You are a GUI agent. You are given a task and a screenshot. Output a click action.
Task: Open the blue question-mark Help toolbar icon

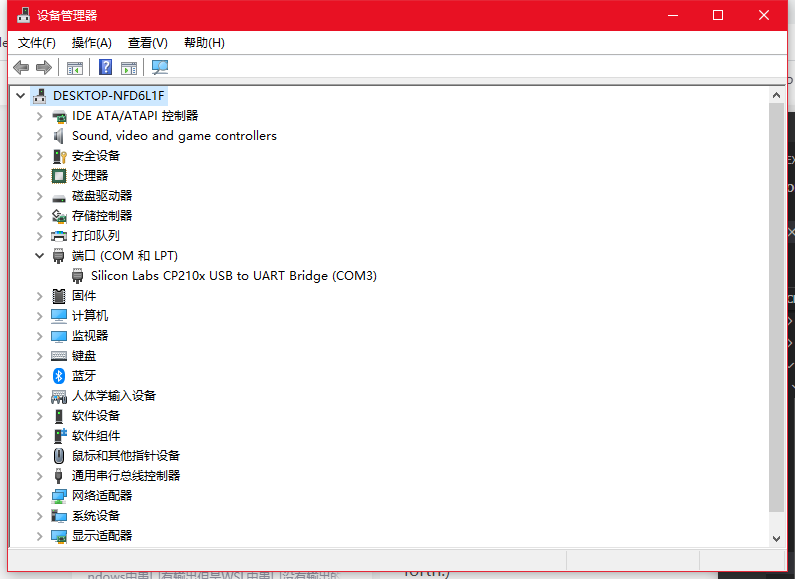pos(105,67)
